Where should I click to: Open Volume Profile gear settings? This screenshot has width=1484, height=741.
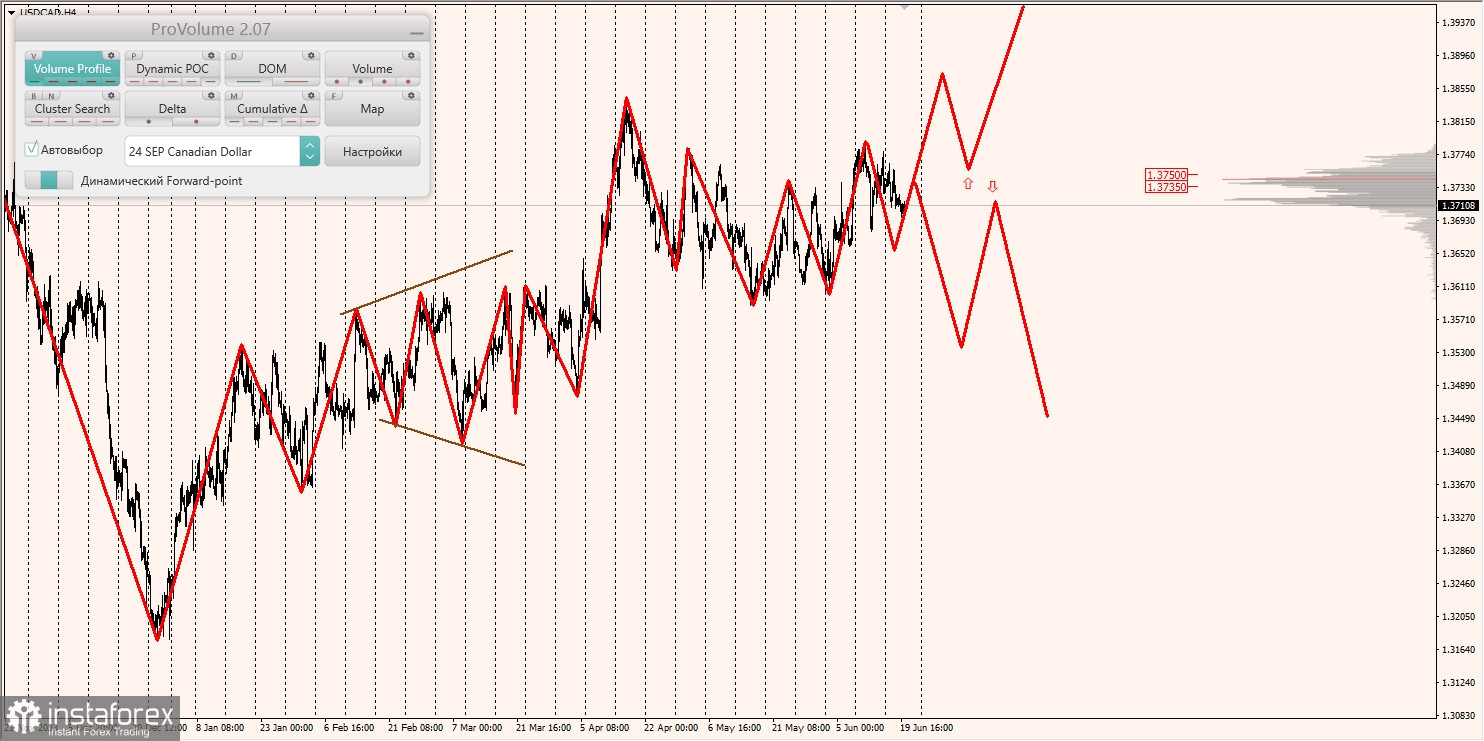point(111,55)
